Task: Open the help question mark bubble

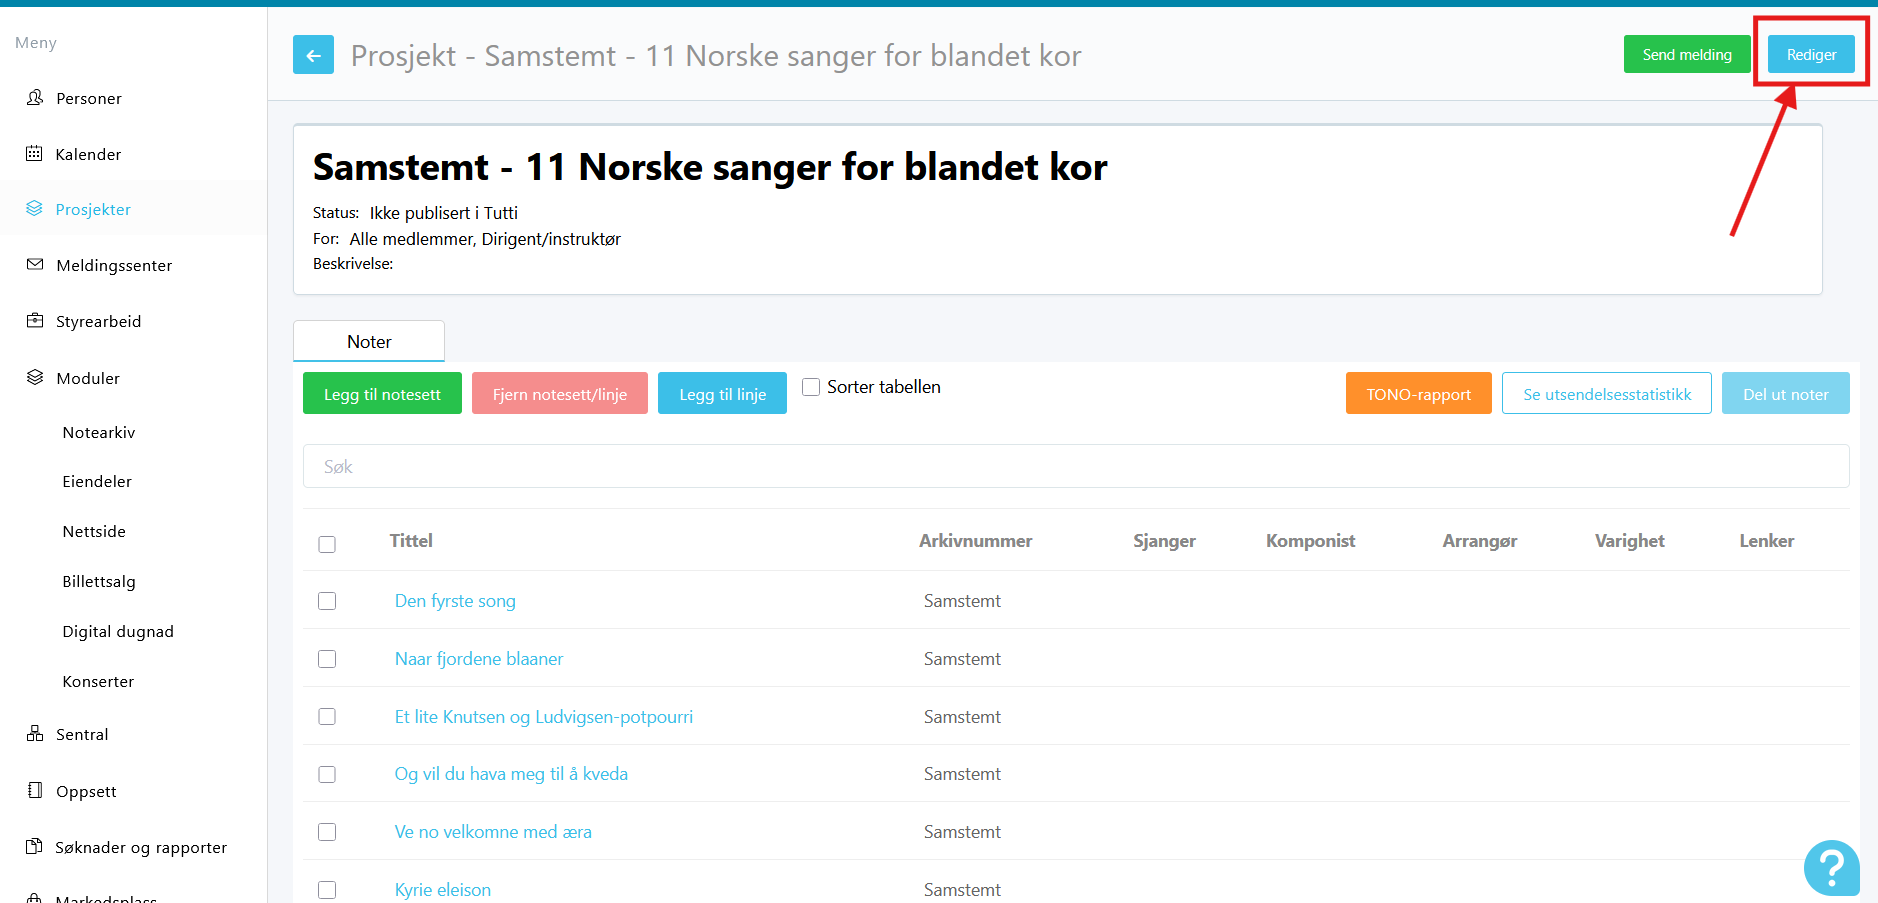Action: (1831, 867)
